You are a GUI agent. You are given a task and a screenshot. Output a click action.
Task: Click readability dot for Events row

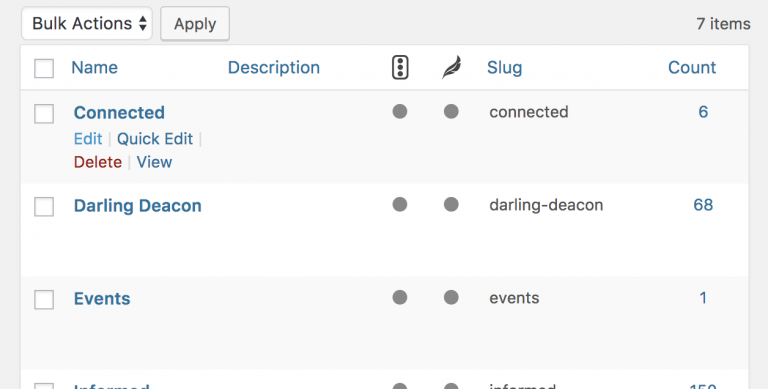click(x=451, y=297)
